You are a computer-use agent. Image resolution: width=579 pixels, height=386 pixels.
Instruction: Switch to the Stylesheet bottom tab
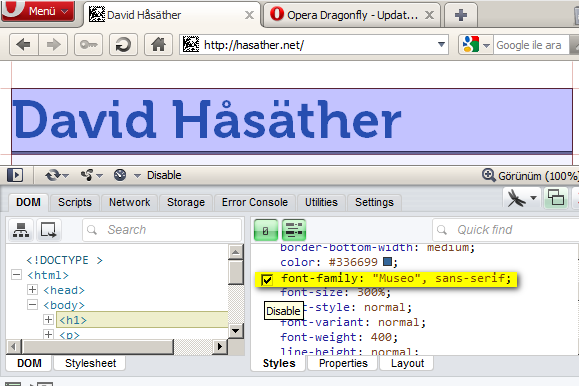click(90, 363)
